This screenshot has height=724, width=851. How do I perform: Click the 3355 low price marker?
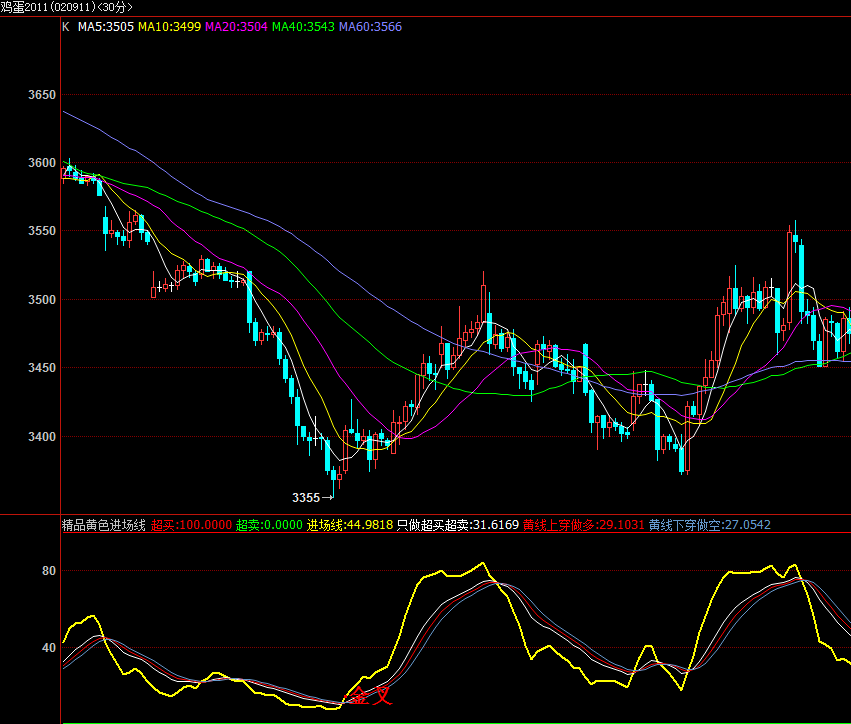[x=306, y=497]
